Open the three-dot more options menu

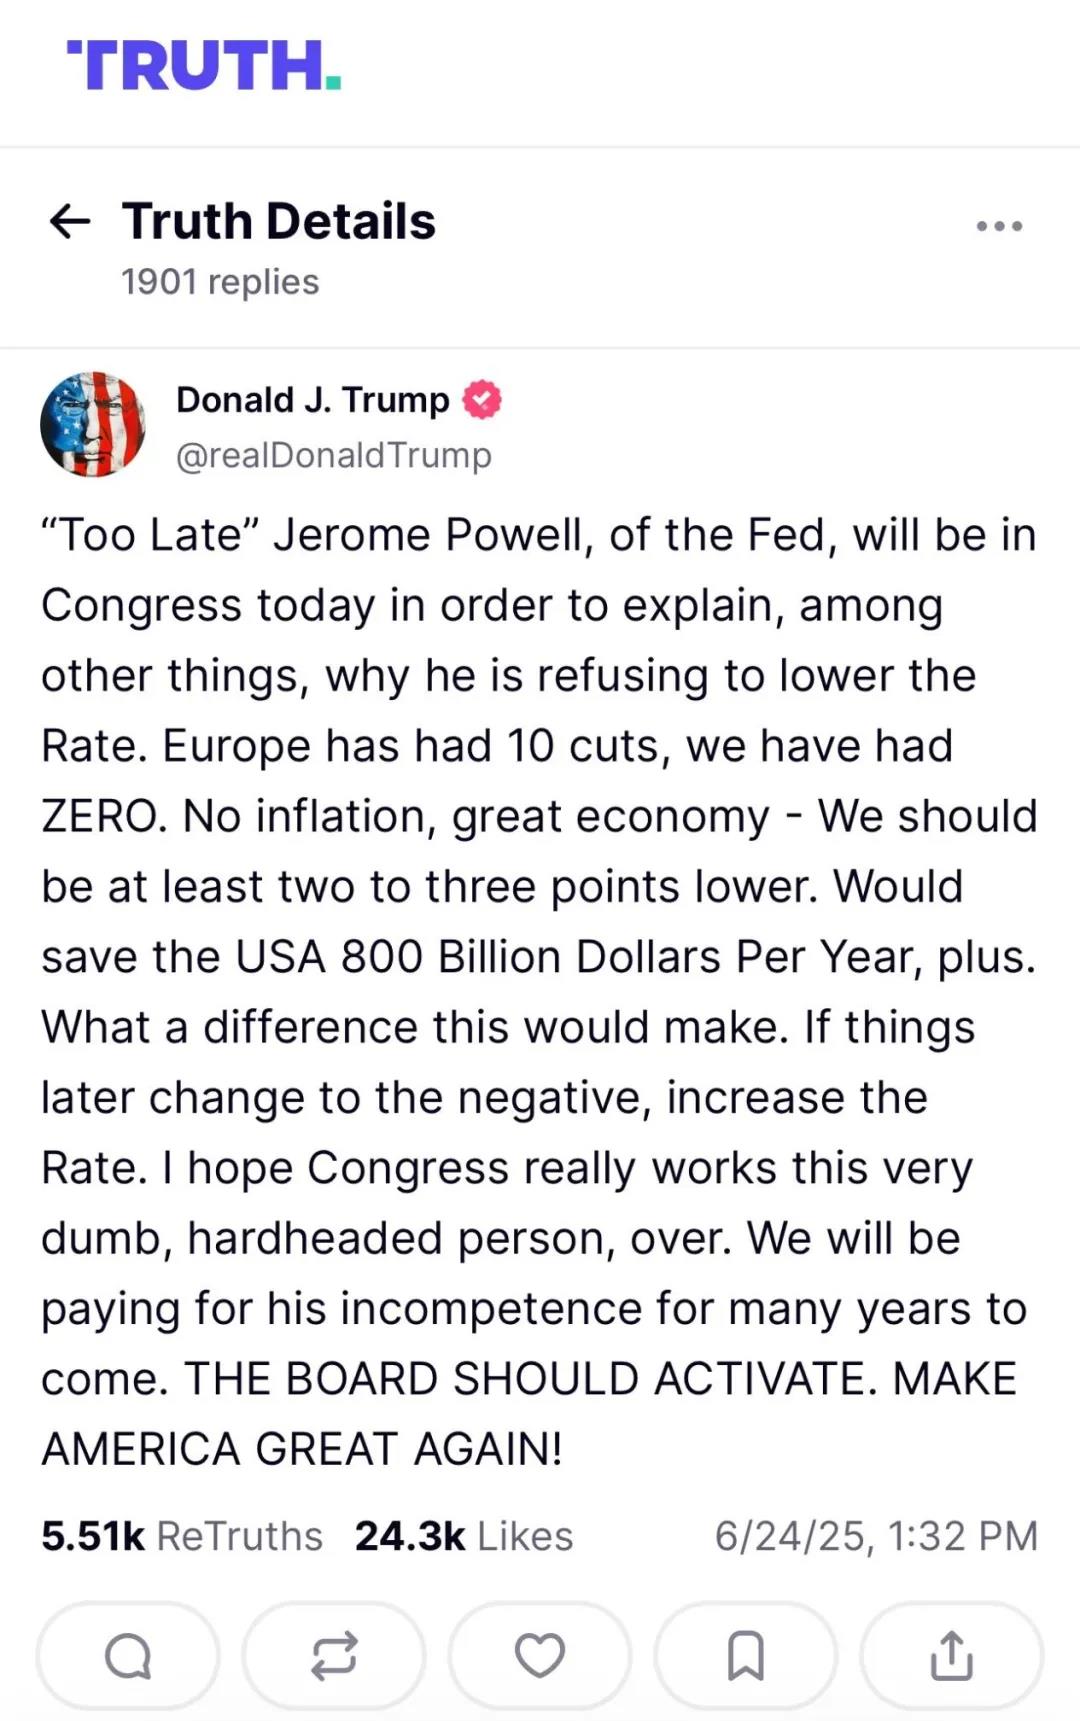[x=999, y=226]
